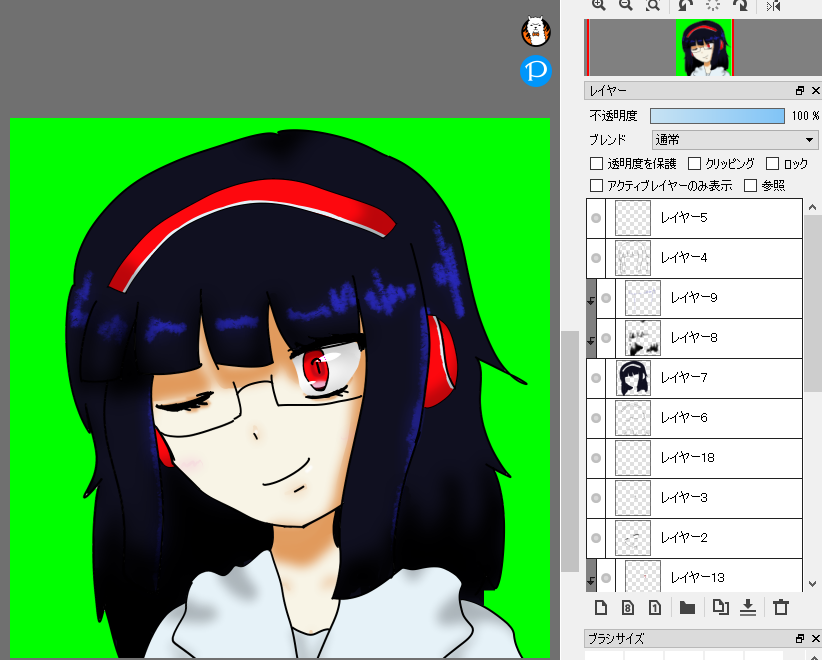822x660 pixels.
Task: Check the ロック checkbox
Action: point(772,164)
